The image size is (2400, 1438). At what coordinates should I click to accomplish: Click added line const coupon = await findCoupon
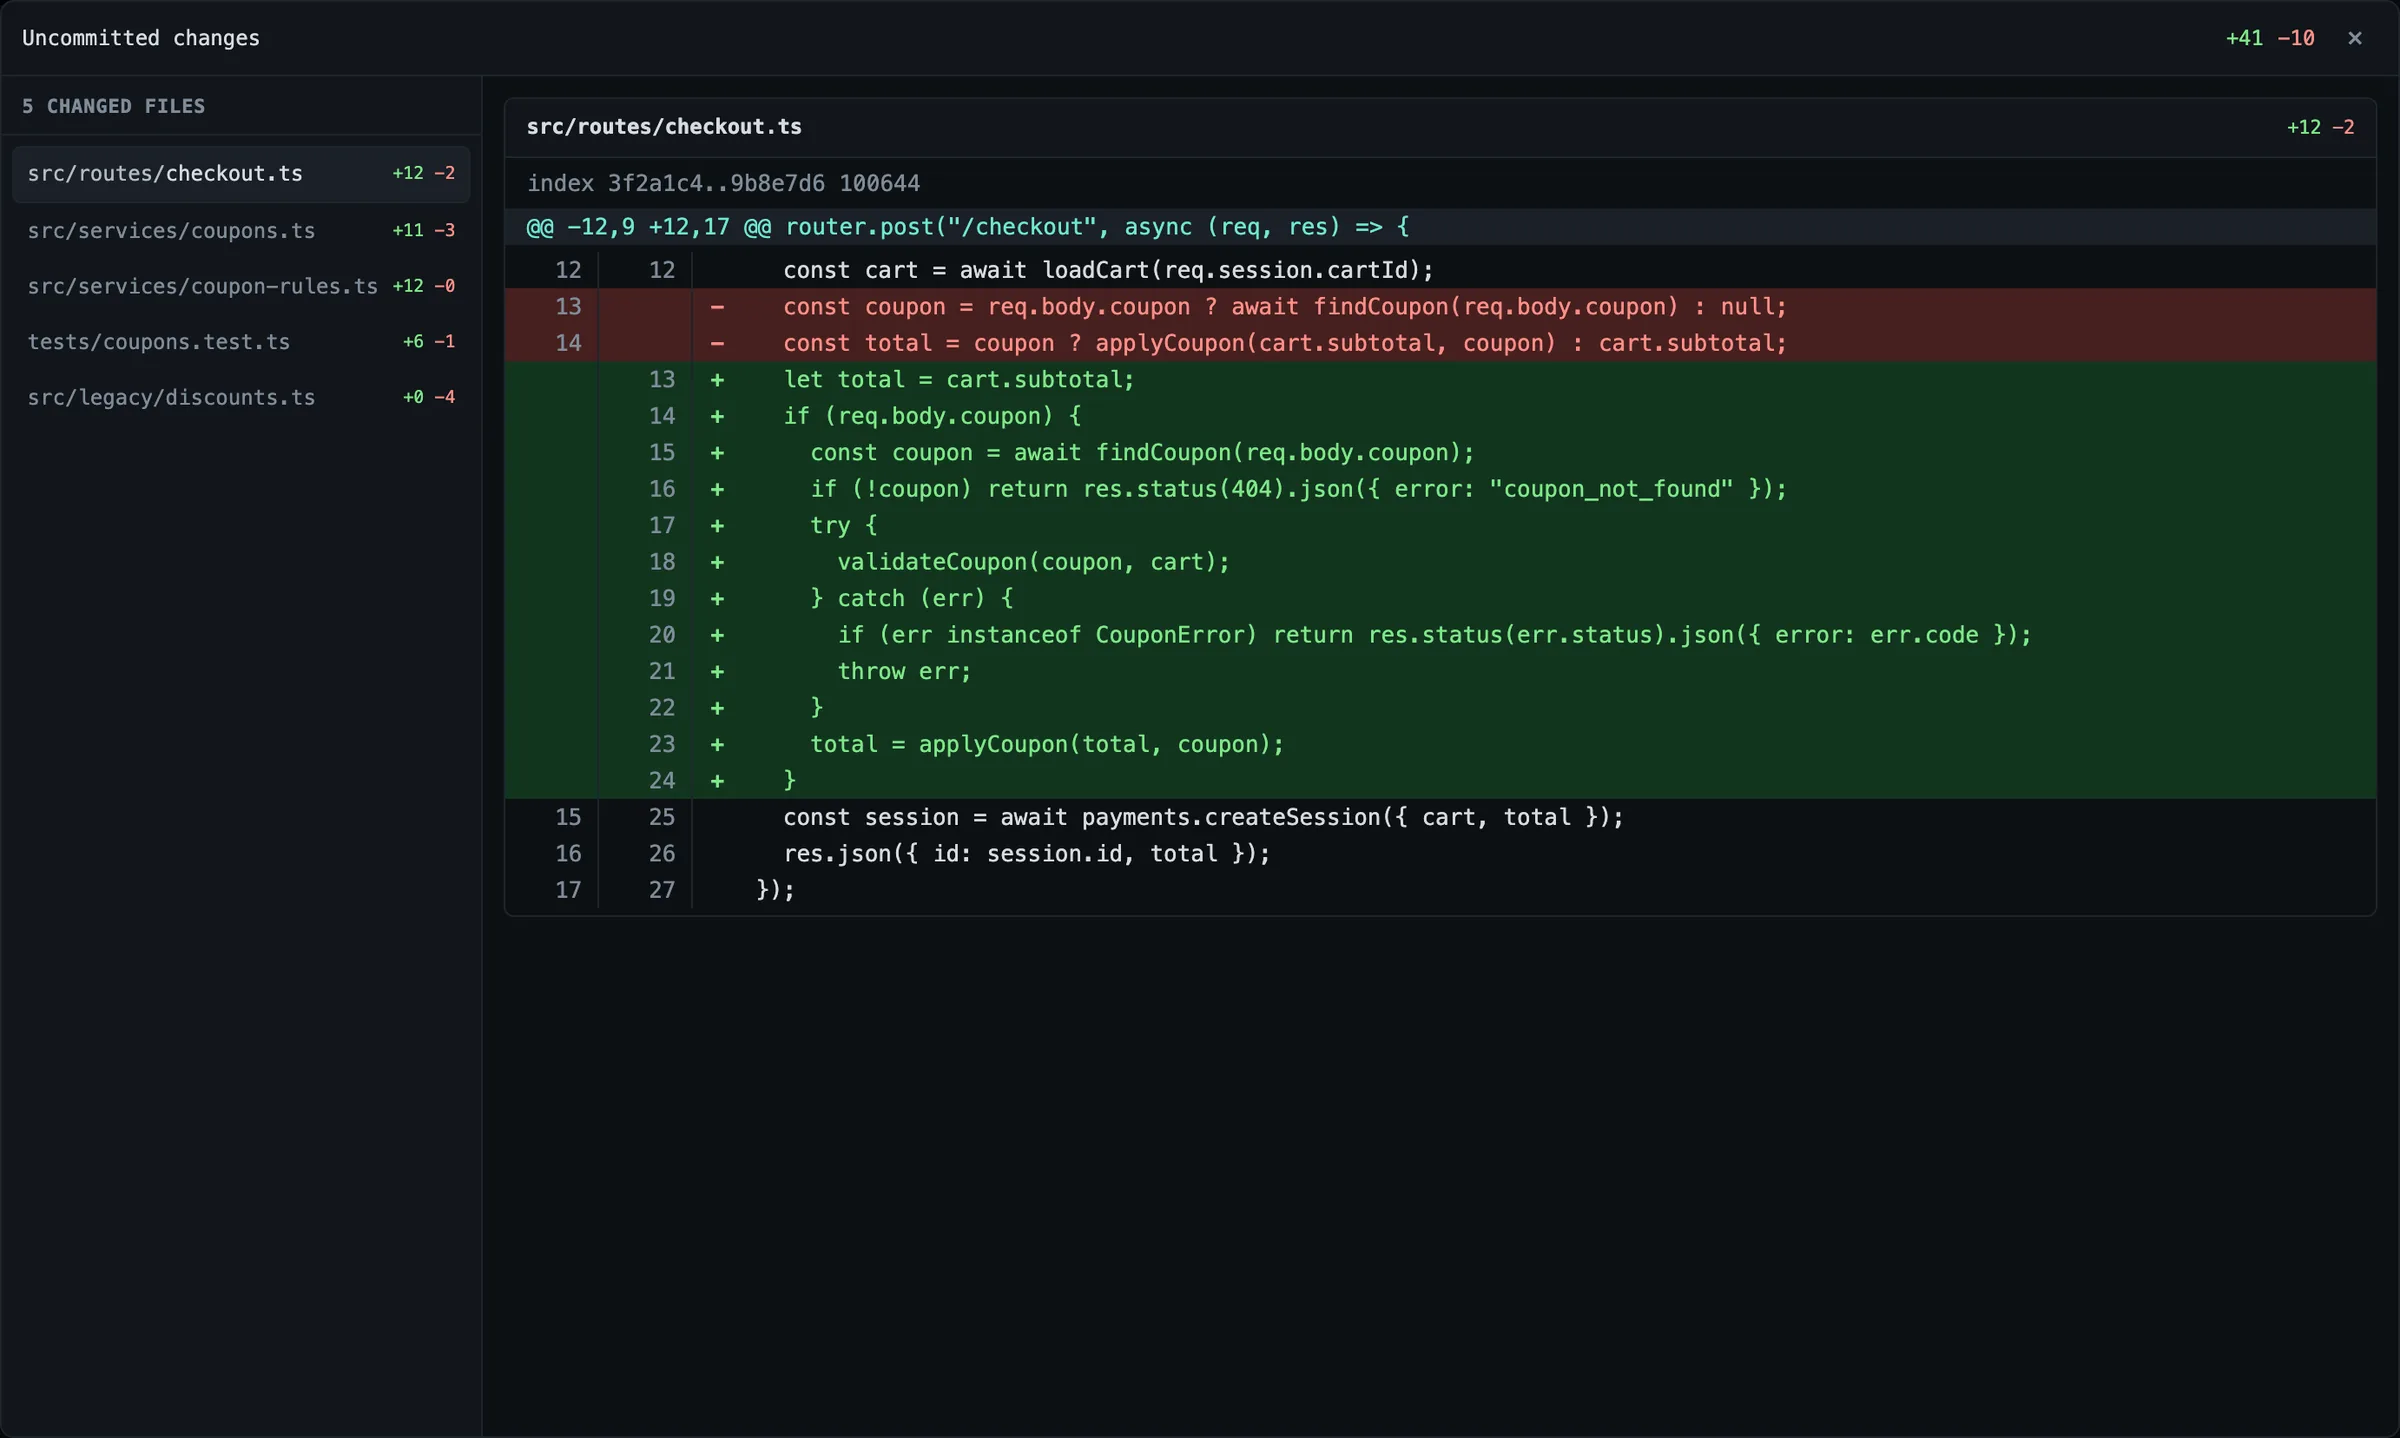click(1440, 453)
